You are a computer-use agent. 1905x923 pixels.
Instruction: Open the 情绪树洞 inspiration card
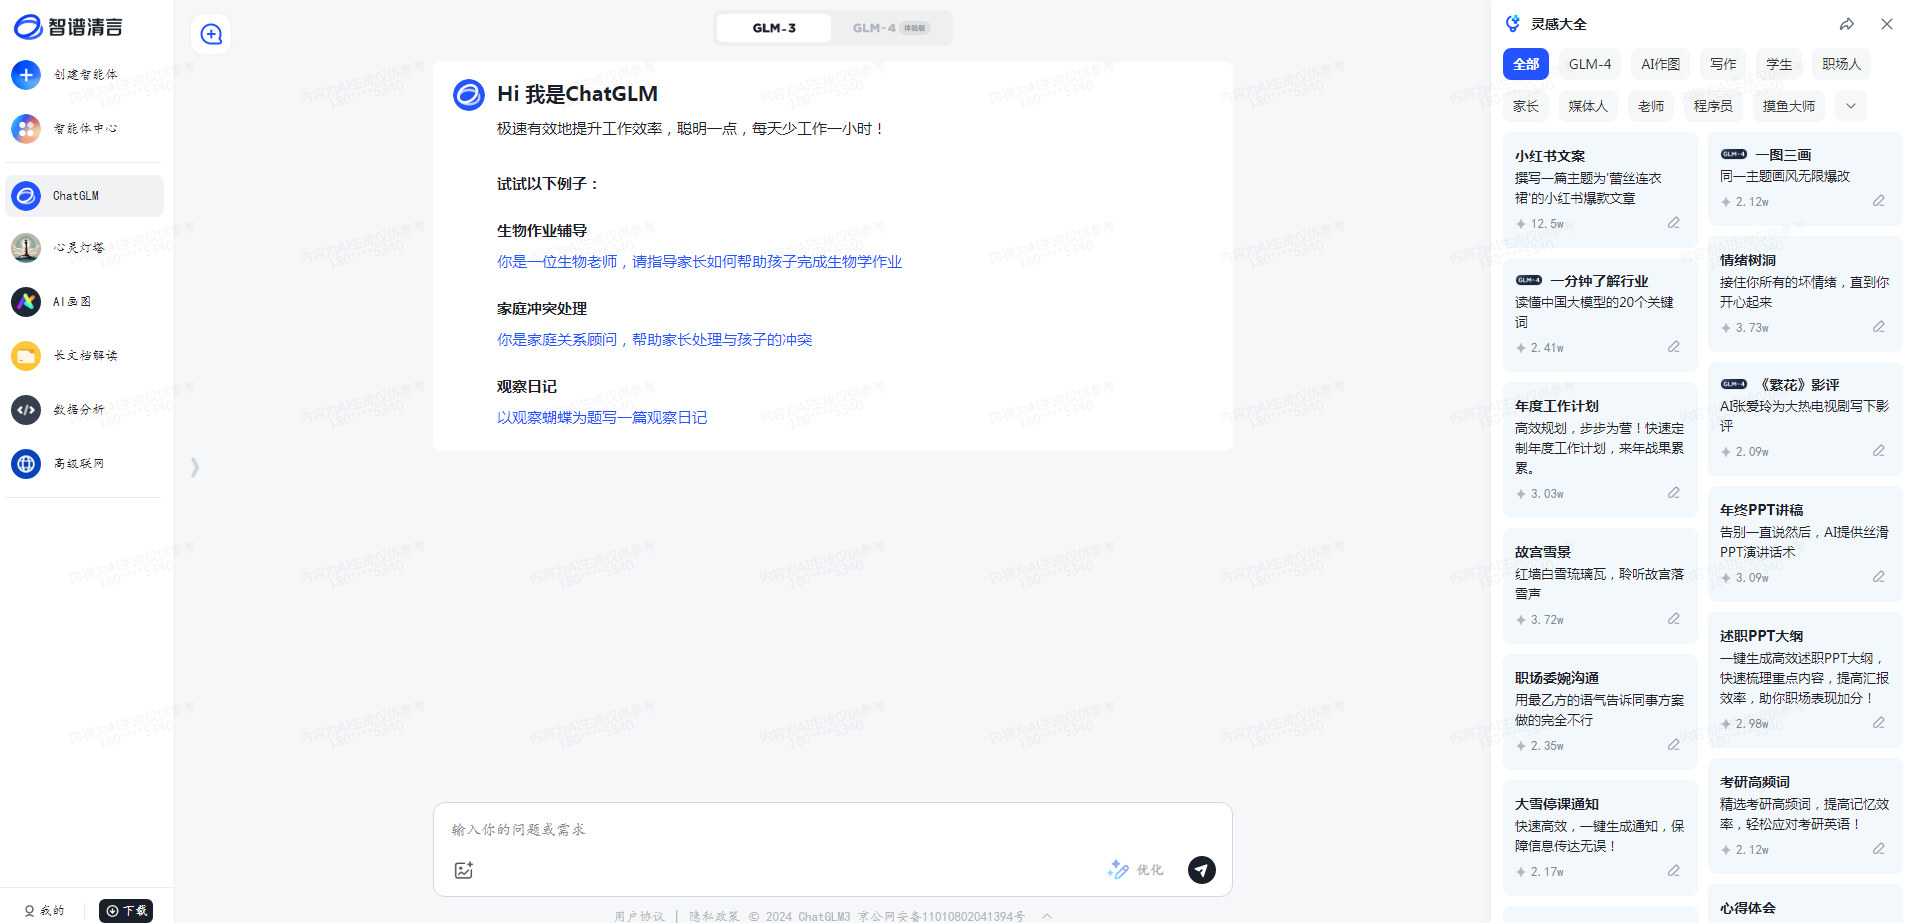coord(1805,294)
